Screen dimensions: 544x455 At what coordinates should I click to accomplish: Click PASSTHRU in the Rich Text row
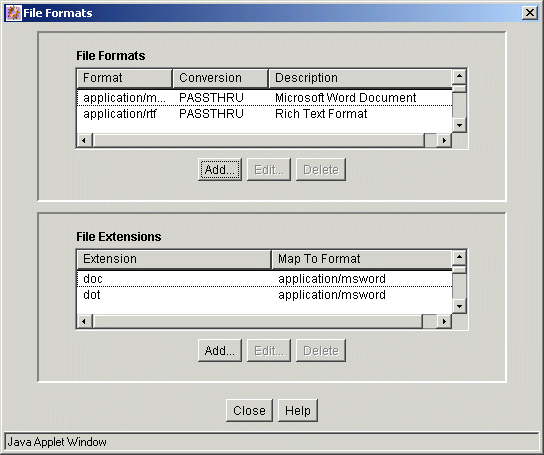click(x=211, y=114)
